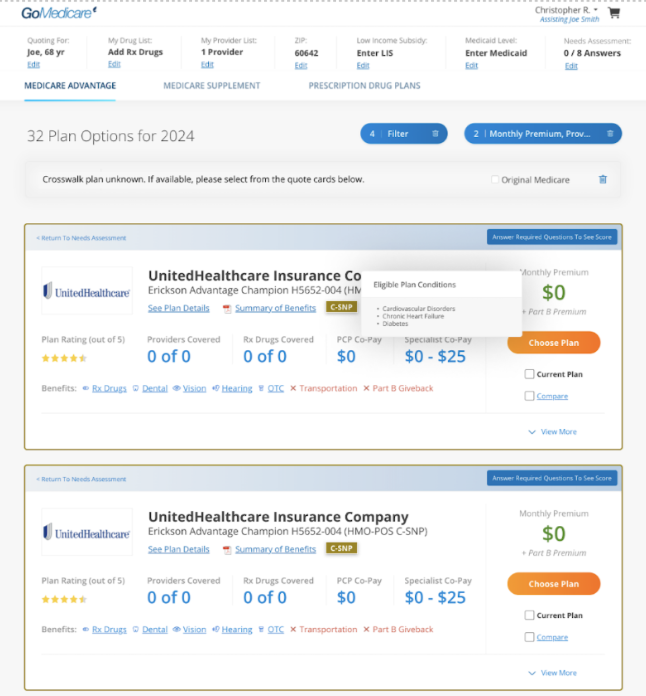The image size is (646, 696).
Task: Open the GoMedicare home logo
Action: [x=59, y=13]
